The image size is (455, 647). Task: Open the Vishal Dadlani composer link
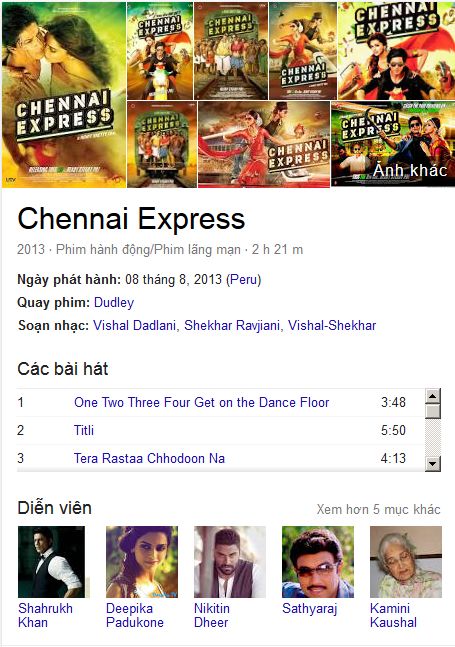[134, 326]
